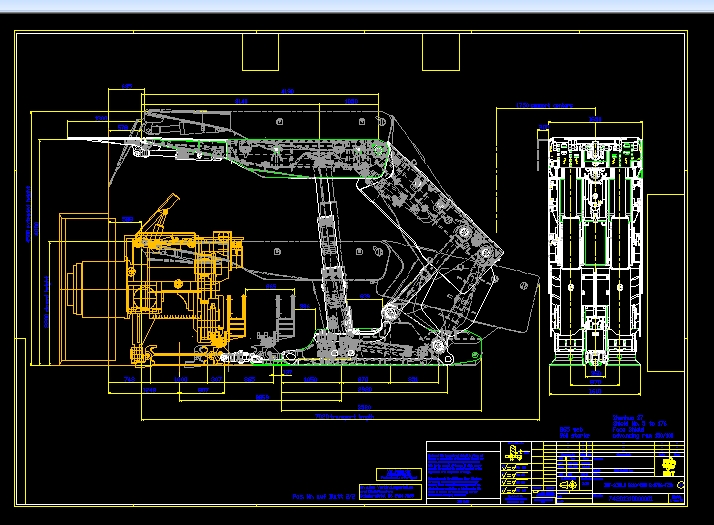Select the support centers dimension label

pyautogui.click(x=544, y=105)
